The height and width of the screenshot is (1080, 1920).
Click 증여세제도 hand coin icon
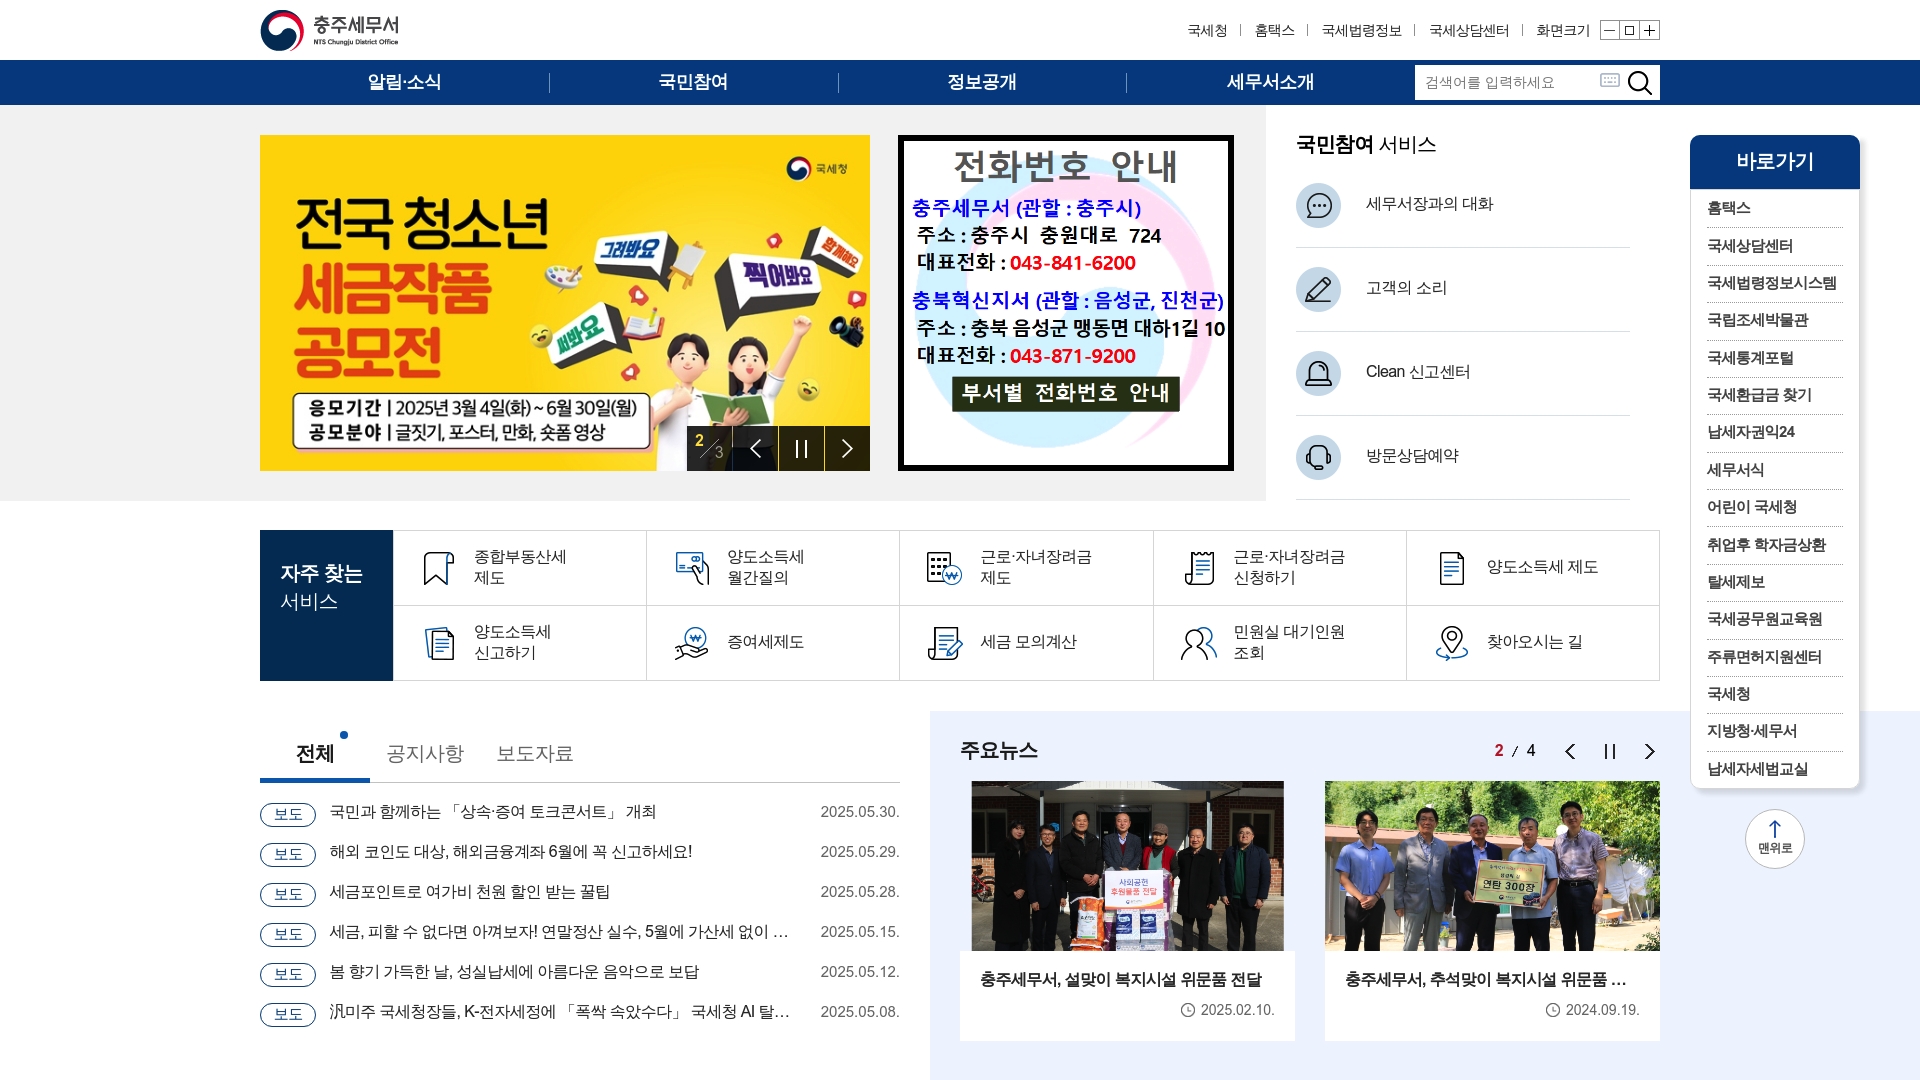pos(692,643)
